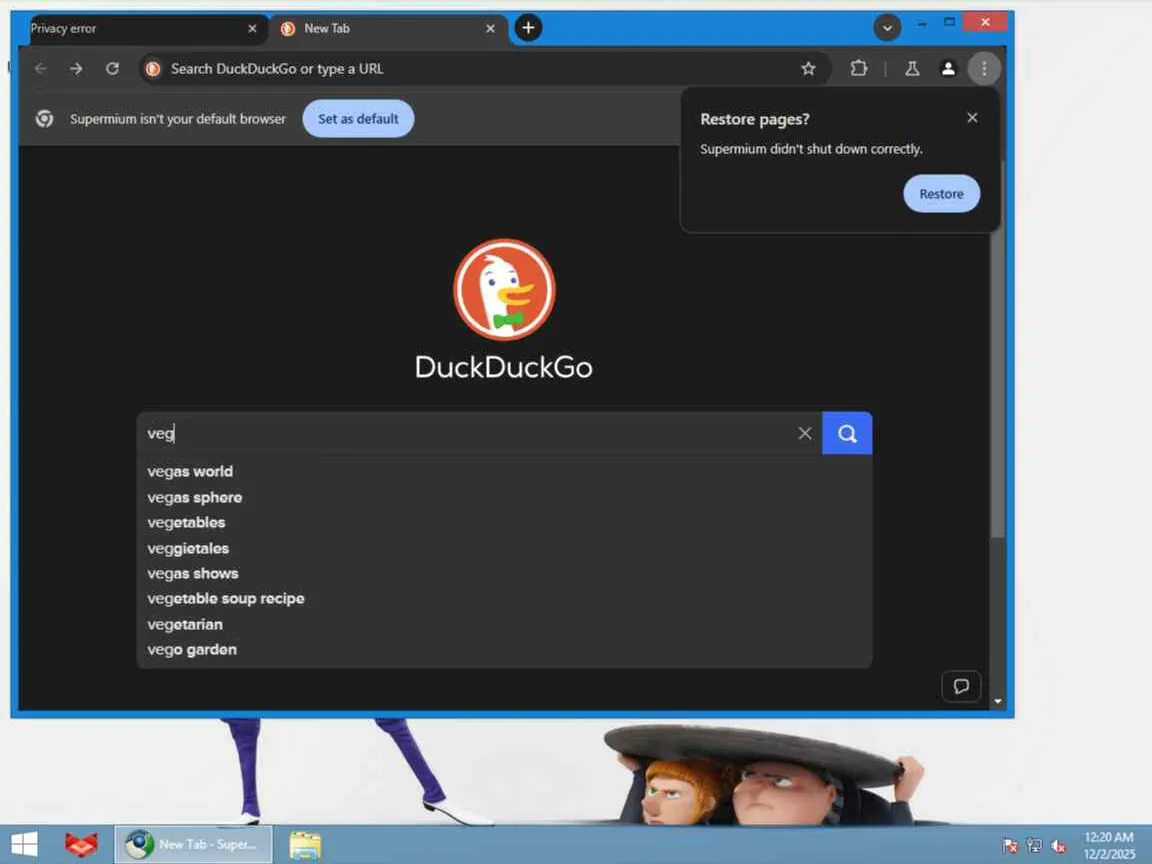
Task: Open File Explorer from taskbar
Action: click(305, 845)
